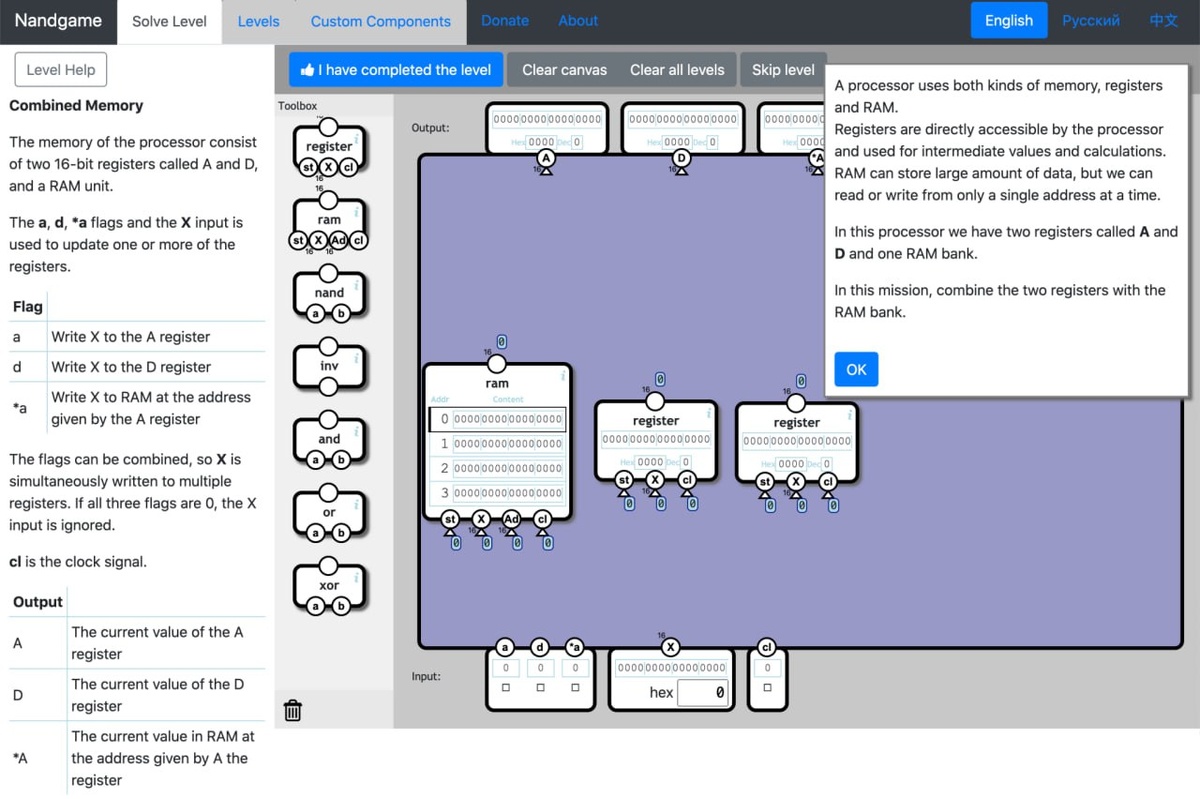Screen dimensions: 1200x799
Task: Switch to the Levels tab
Action: [259, 21]
